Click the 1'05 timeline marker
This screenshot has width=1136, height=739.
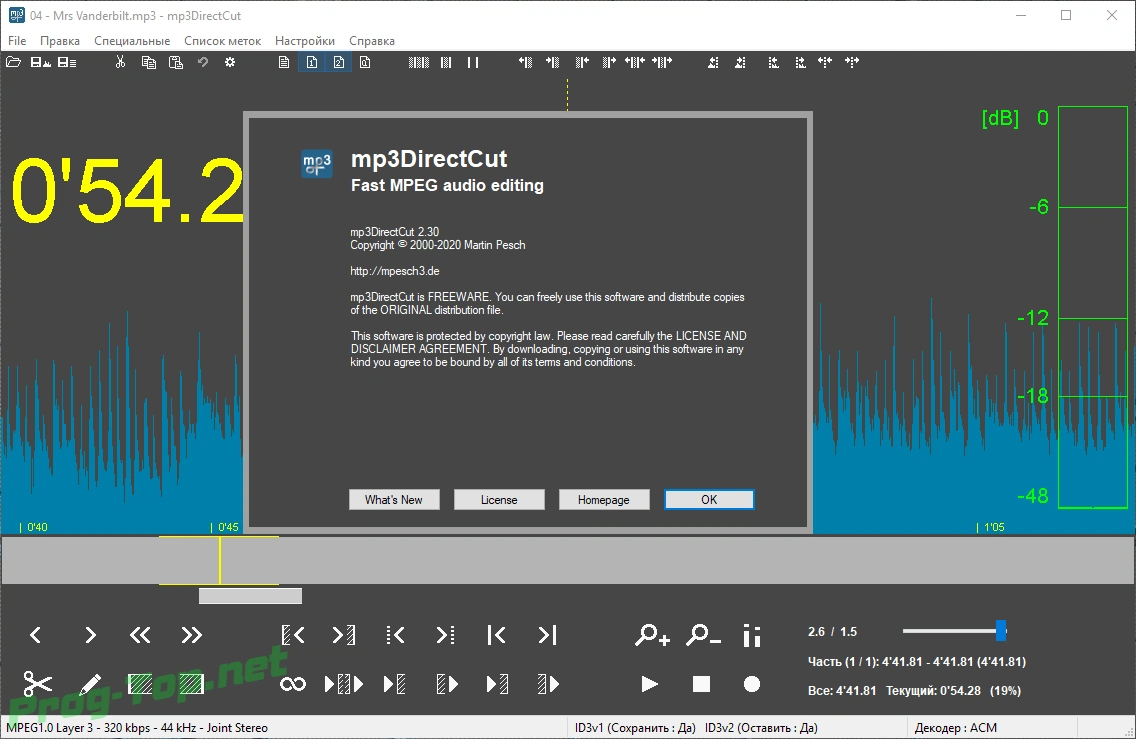coord(991,527)
